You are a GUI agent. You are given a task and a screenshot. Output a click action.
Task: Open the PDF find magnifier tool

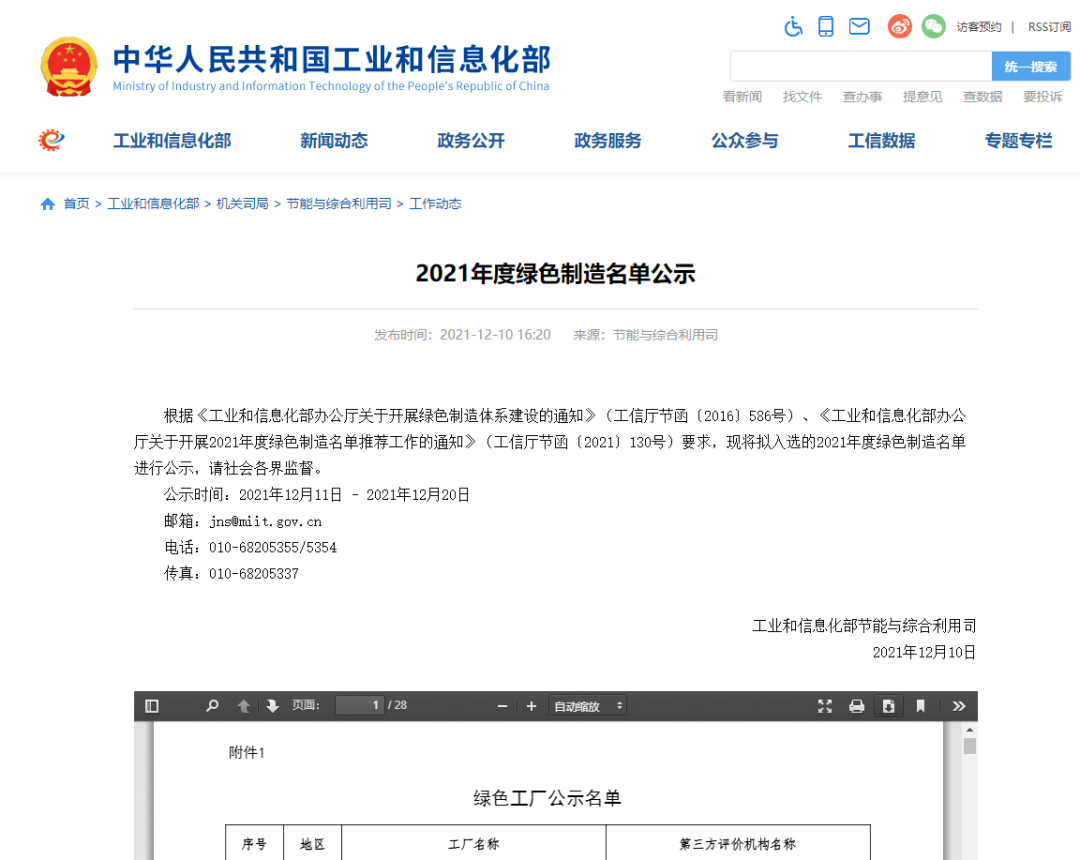point(212,706)
